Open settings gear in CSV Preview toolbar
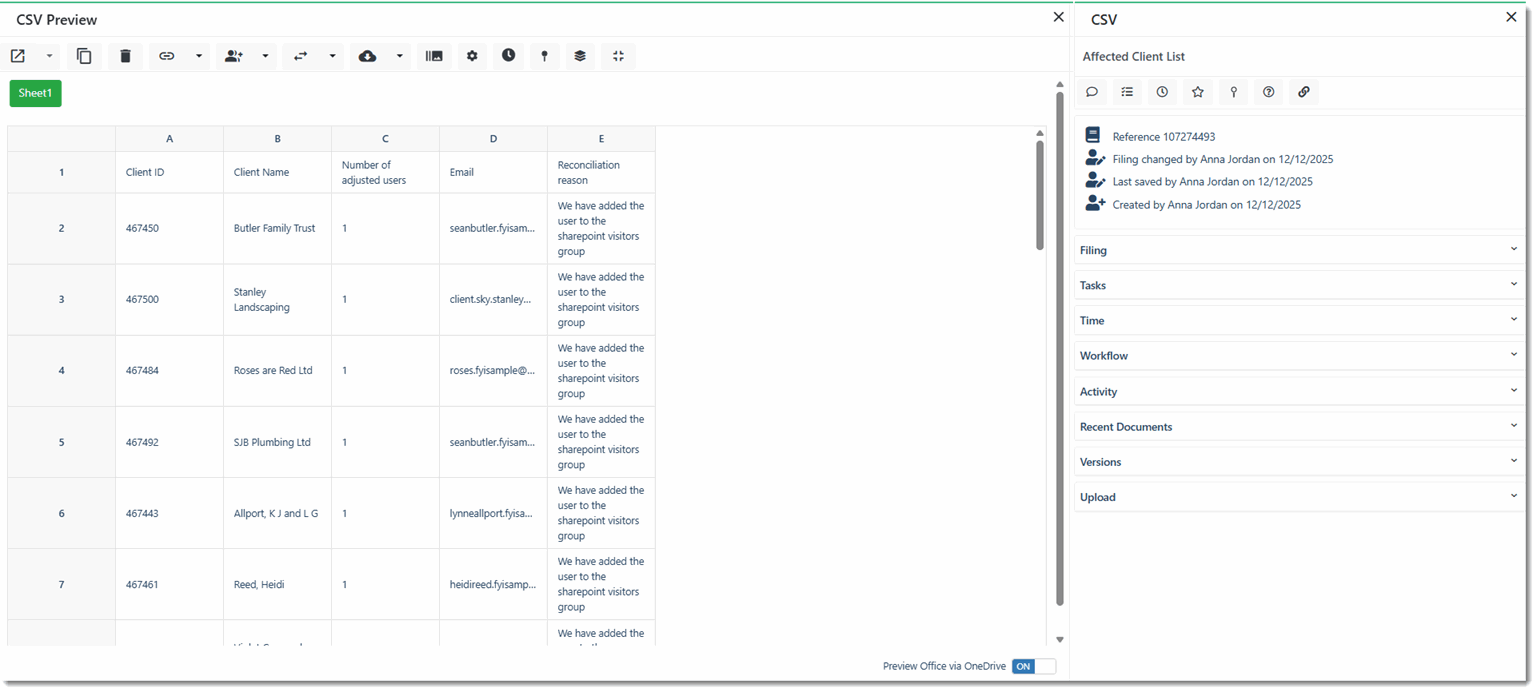The width and height of the screenshot is (1533, 688). [472, 56]
